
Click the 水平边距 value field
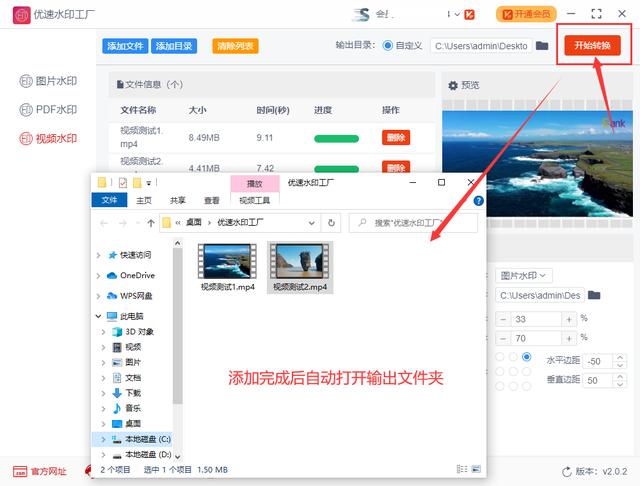[x=598, y=361]
